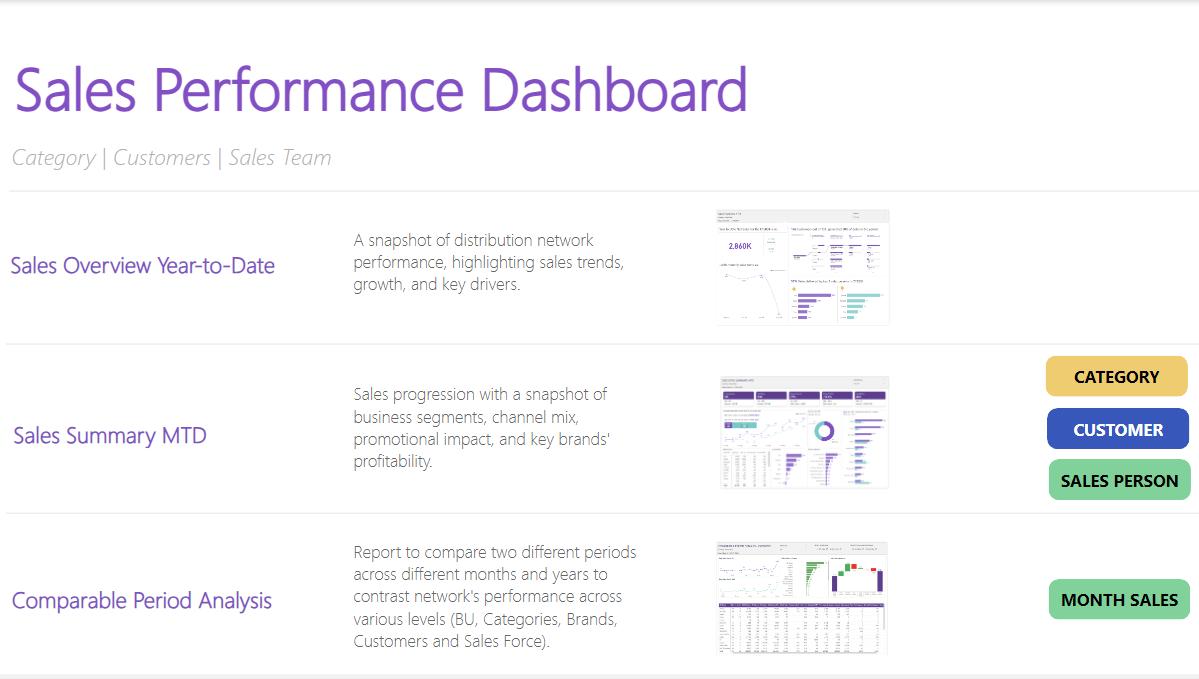Open the Sales Summary MTD preview thumbnail
The image size is (1199, 679).
click(804, 432)
